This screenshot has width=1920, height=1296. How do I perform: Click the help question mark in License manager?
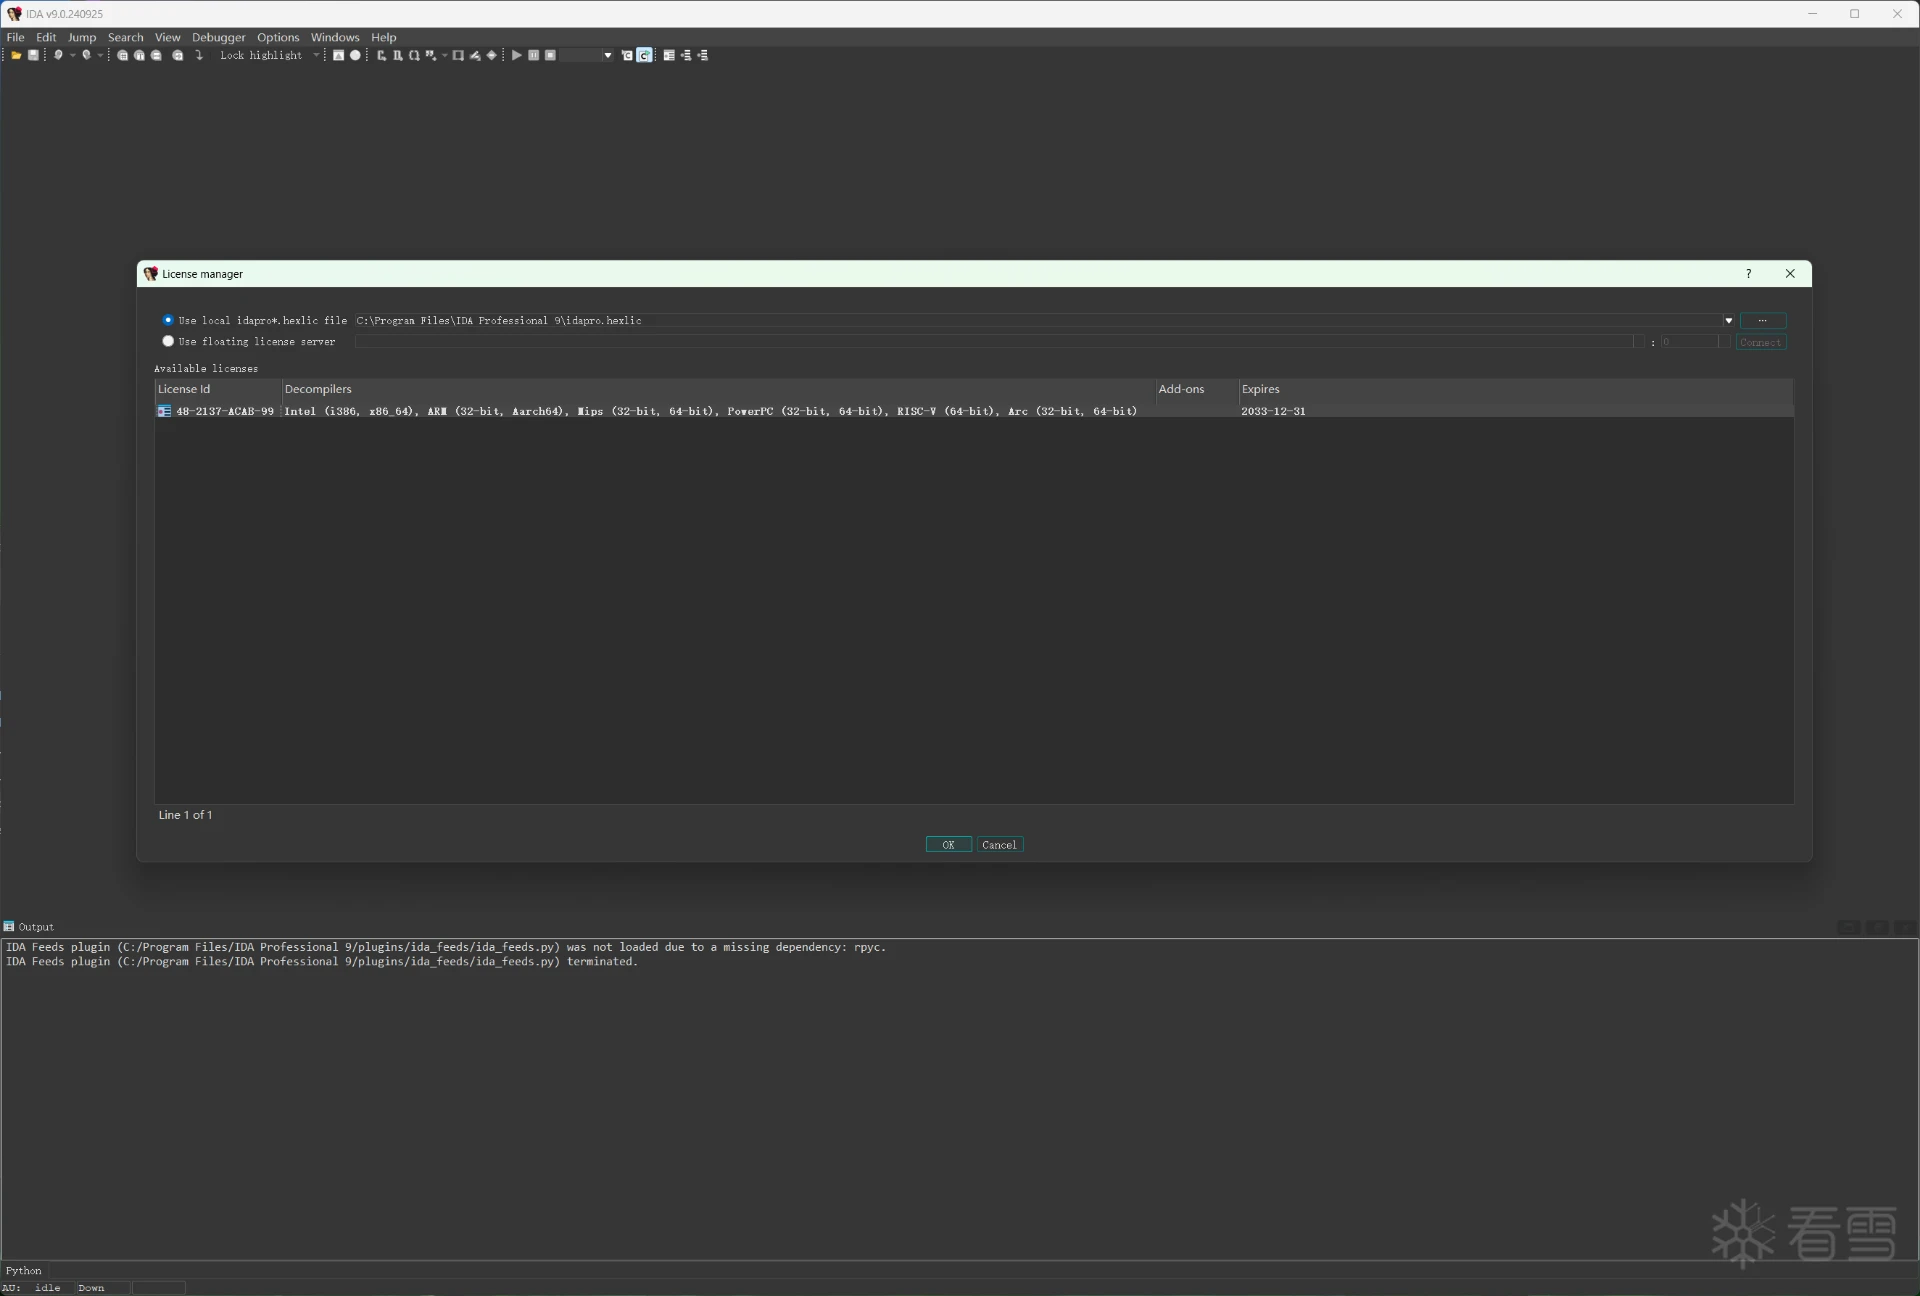[x=1748, y=274]
